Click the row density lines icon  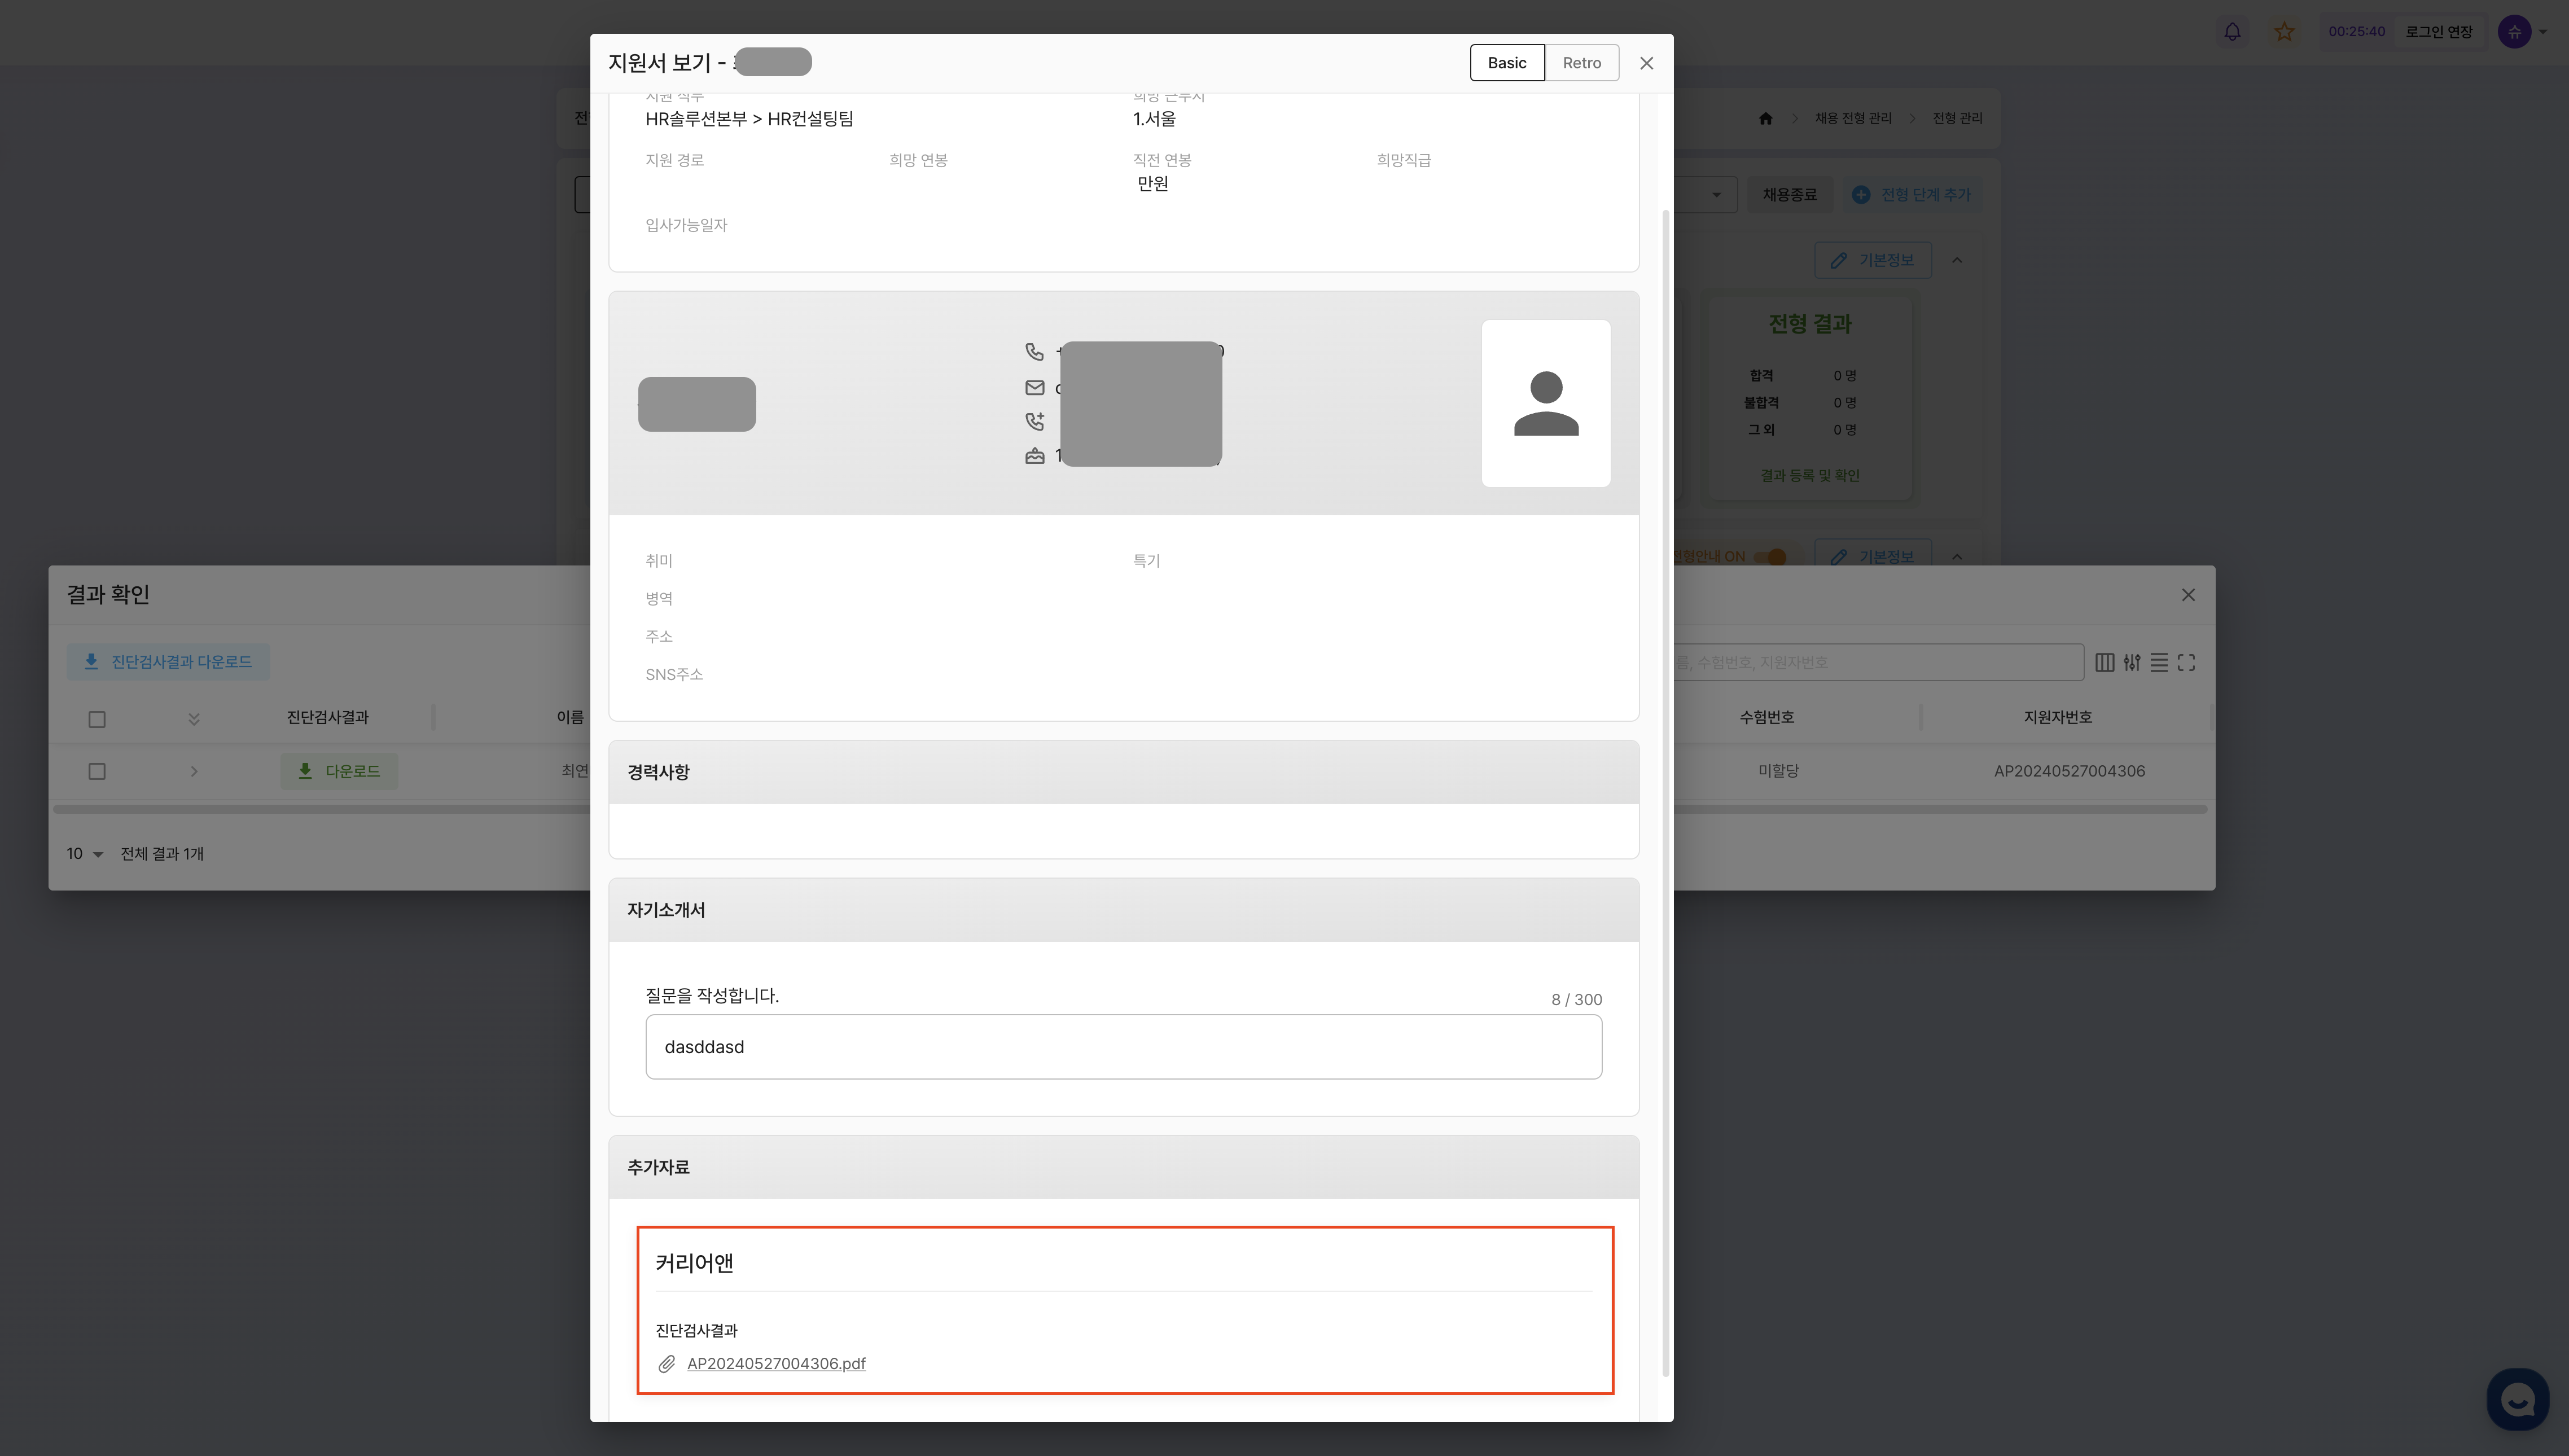pos(2159,662)
